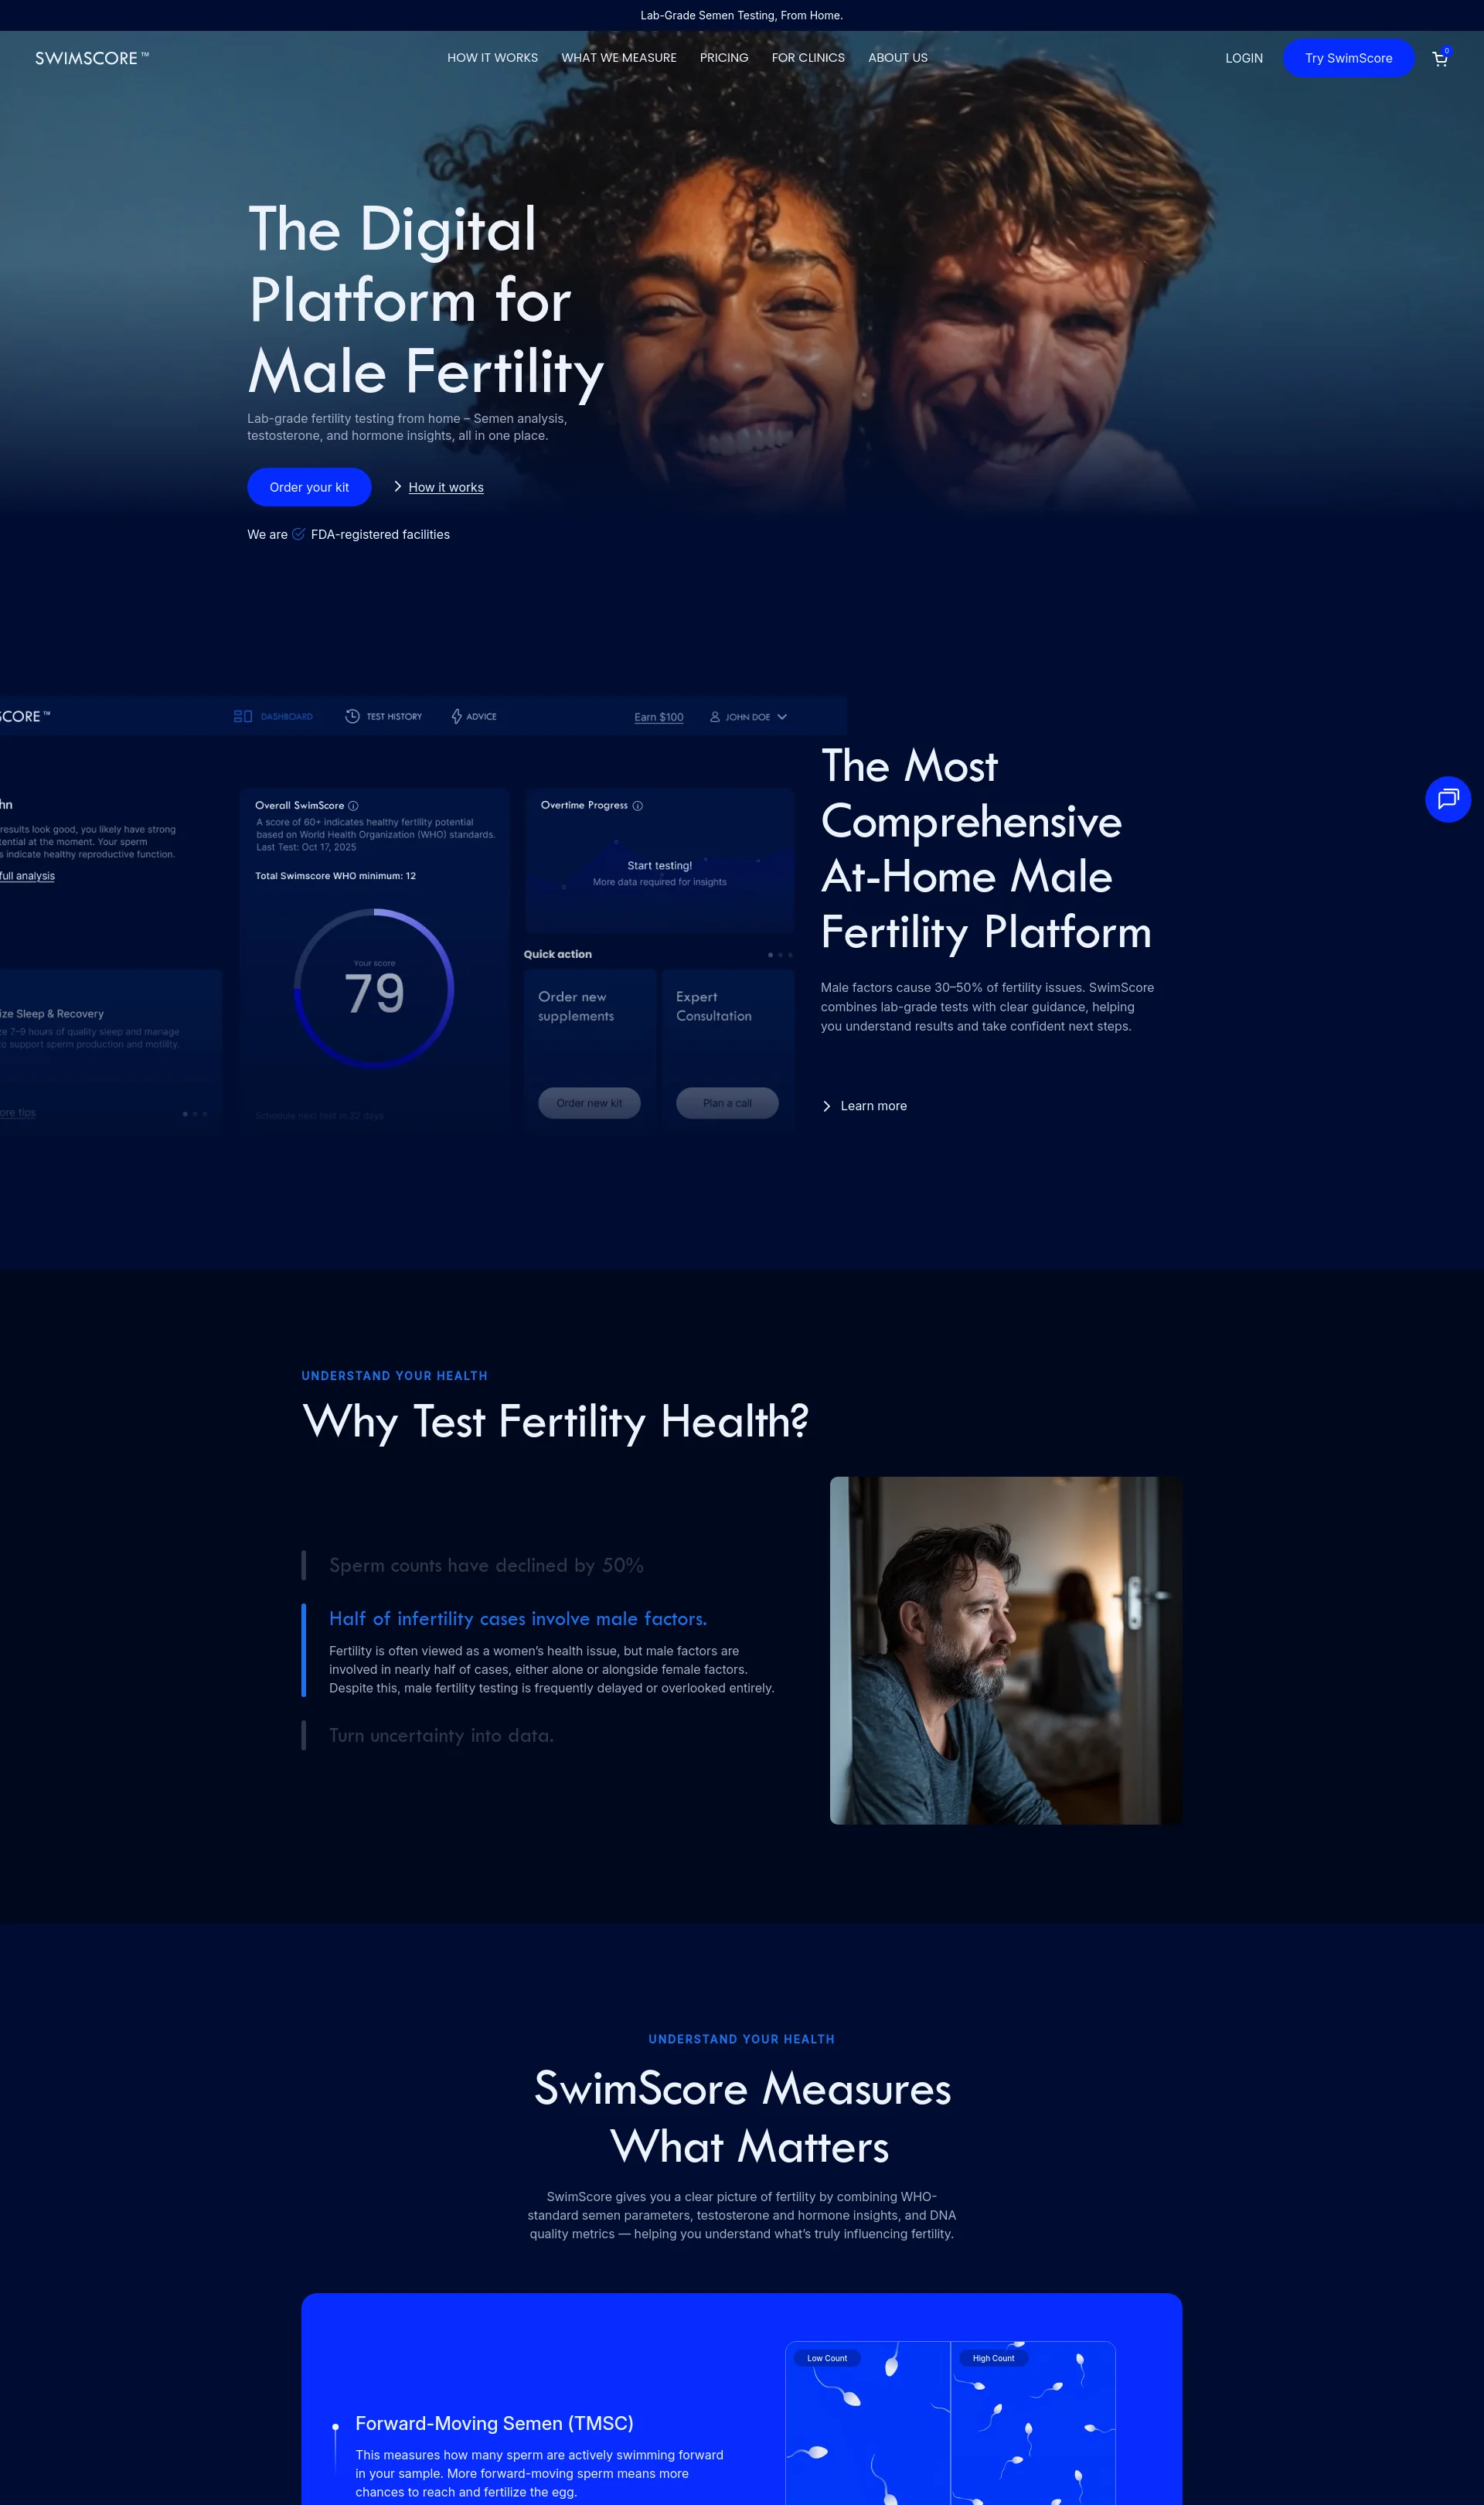Click the Test History clock icon
Image resolution: width=1484 pixels, height=2505 pixels.
[x=352, y=716]
